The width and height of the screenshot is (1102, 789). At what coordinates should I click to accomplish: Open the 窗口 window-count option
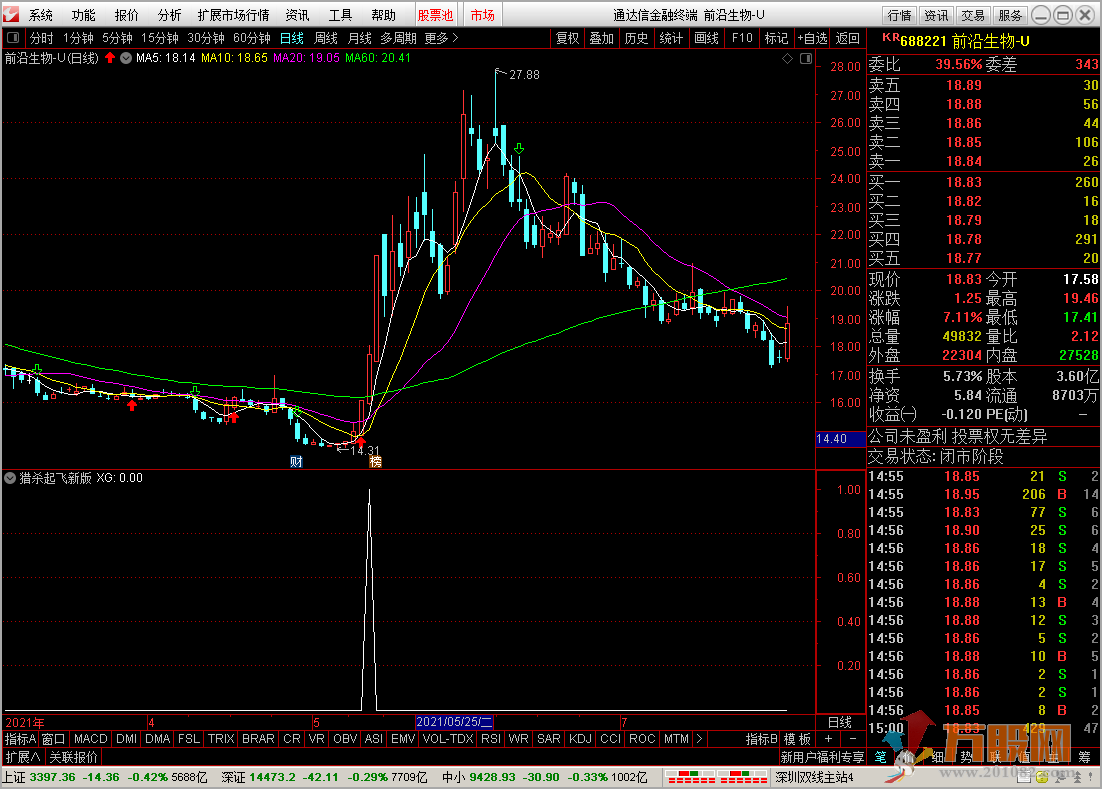(x=53, y=739)
